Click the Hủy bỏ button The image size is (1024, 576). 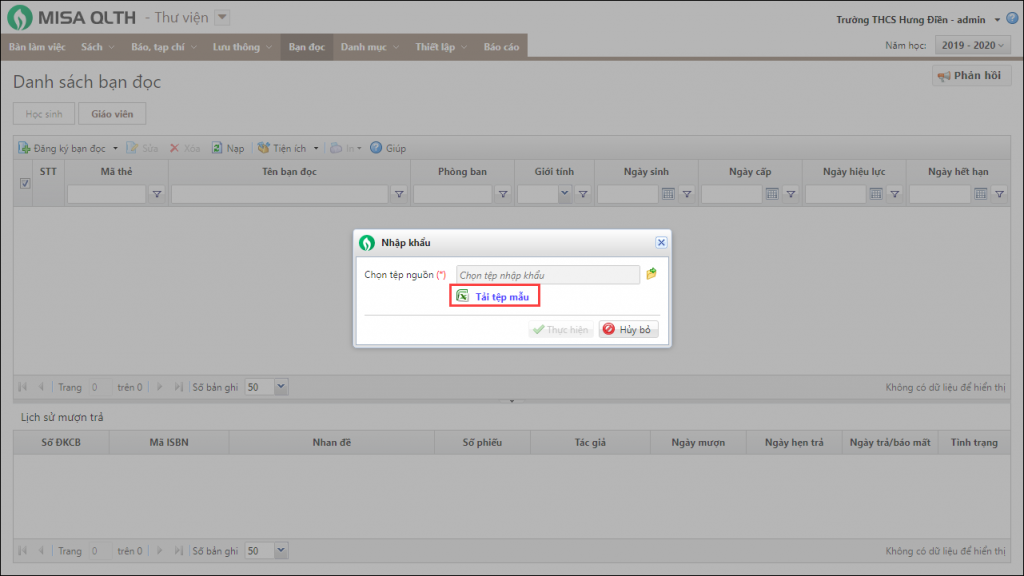point(629,330)
